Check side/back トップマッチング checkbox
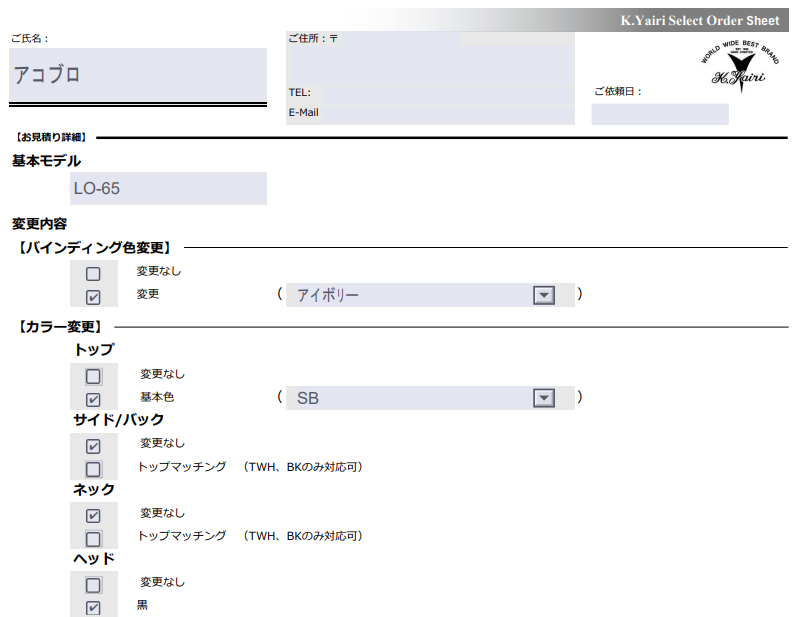This screenshot has width=801, height=617. (93, 469)
